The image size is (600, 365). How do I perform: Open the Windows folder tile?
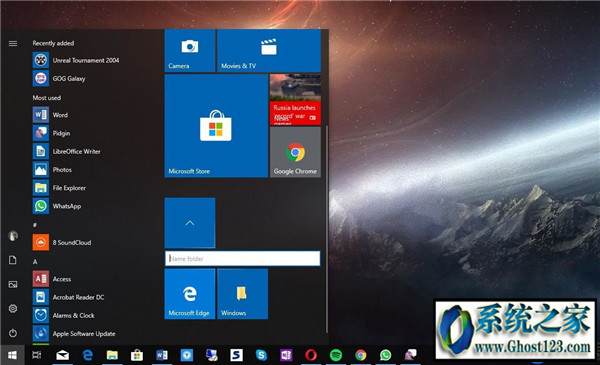click(x=243, y=294)
